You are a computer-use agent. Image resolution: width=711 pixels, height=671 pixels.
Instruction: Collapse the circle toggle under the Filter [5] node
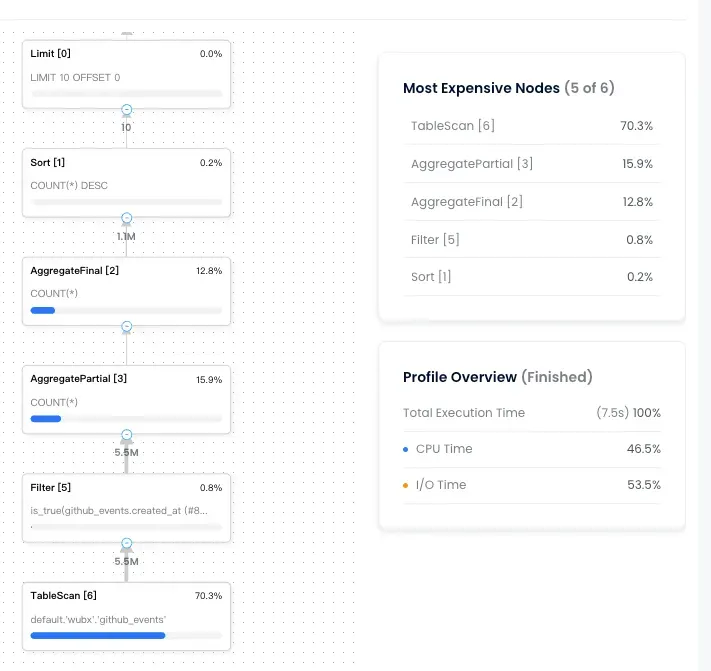(127, 543)
